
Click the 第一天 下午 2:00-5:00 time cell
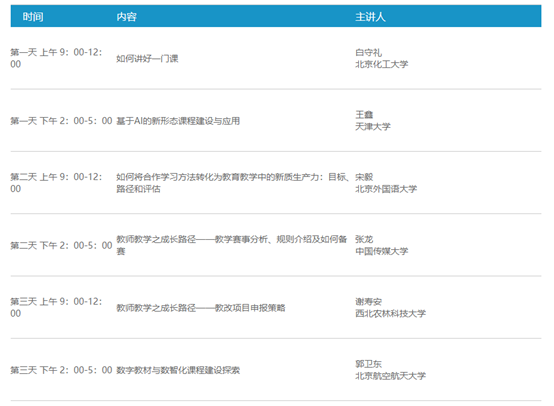tap(61, 121)
